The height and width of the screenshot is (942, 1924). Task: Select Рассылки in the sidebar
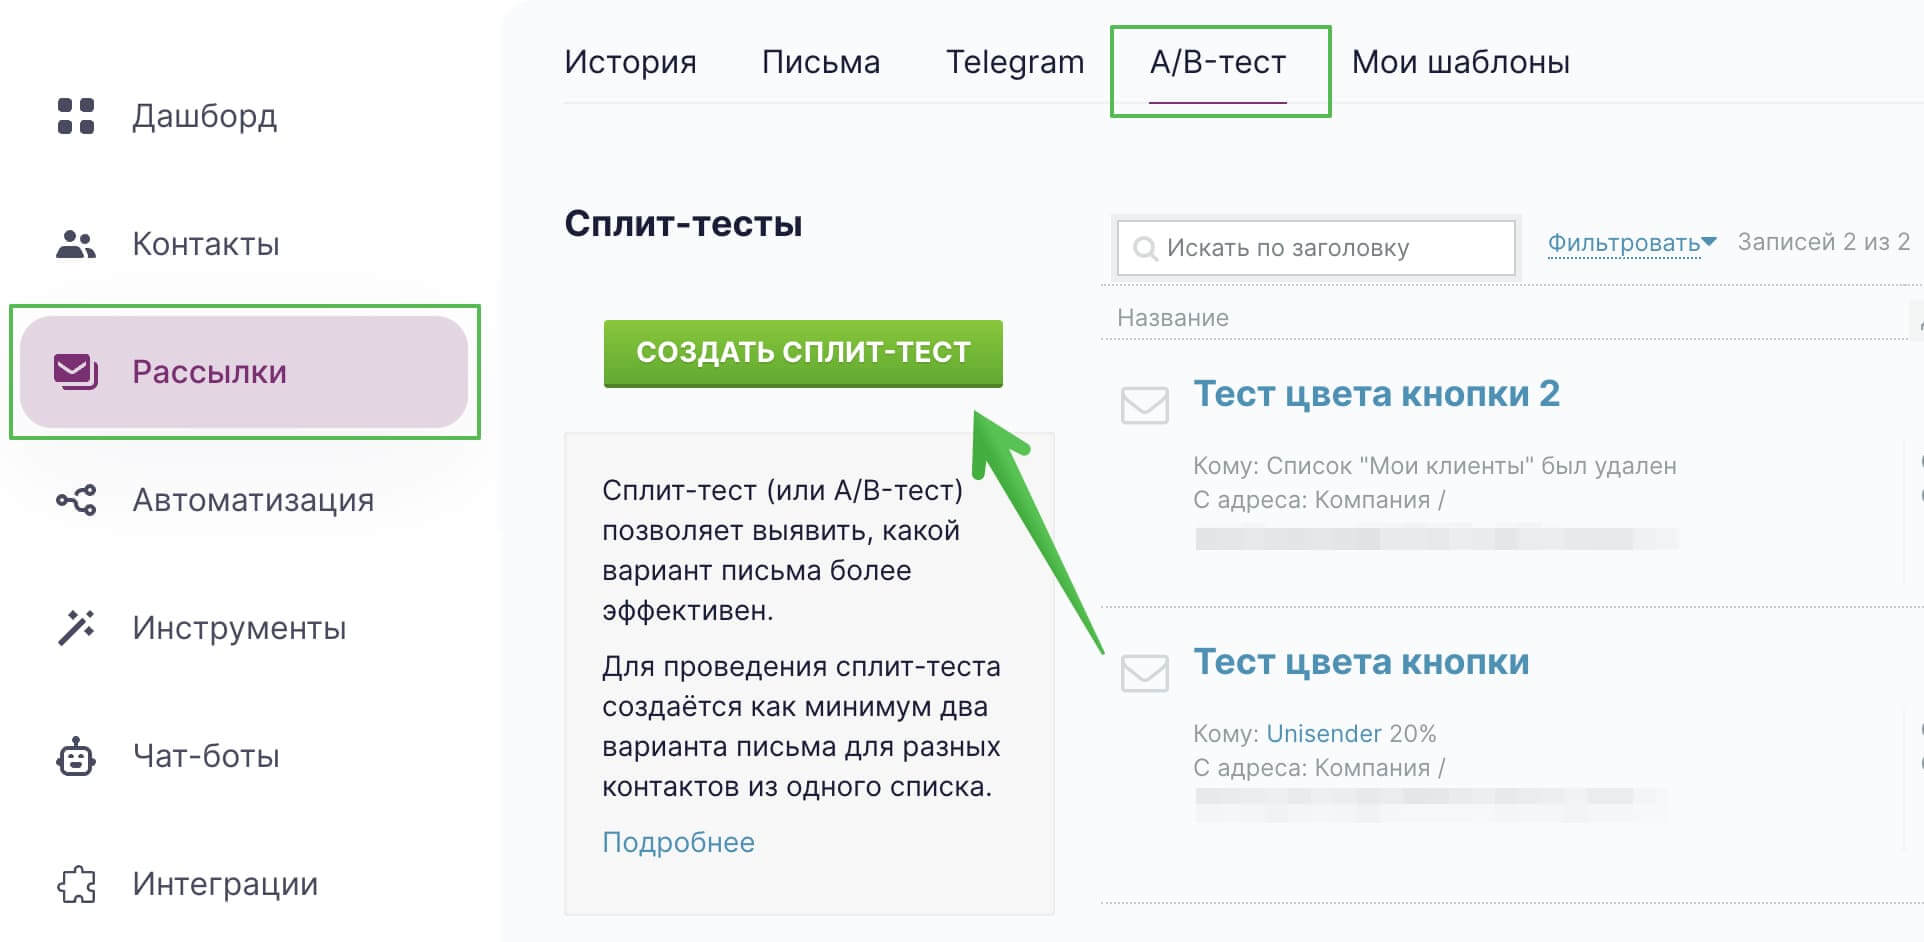tap(244, 372)
